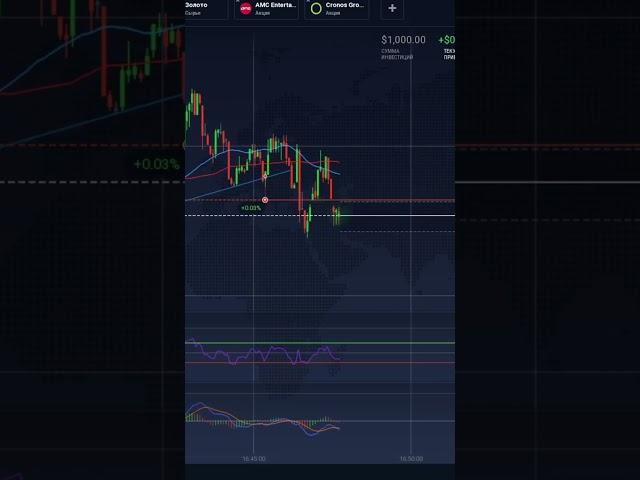The height and width of the screenshot is (480, 640).
Task: Click the $1,000.00 investment amount
Action: pos(403,40)
